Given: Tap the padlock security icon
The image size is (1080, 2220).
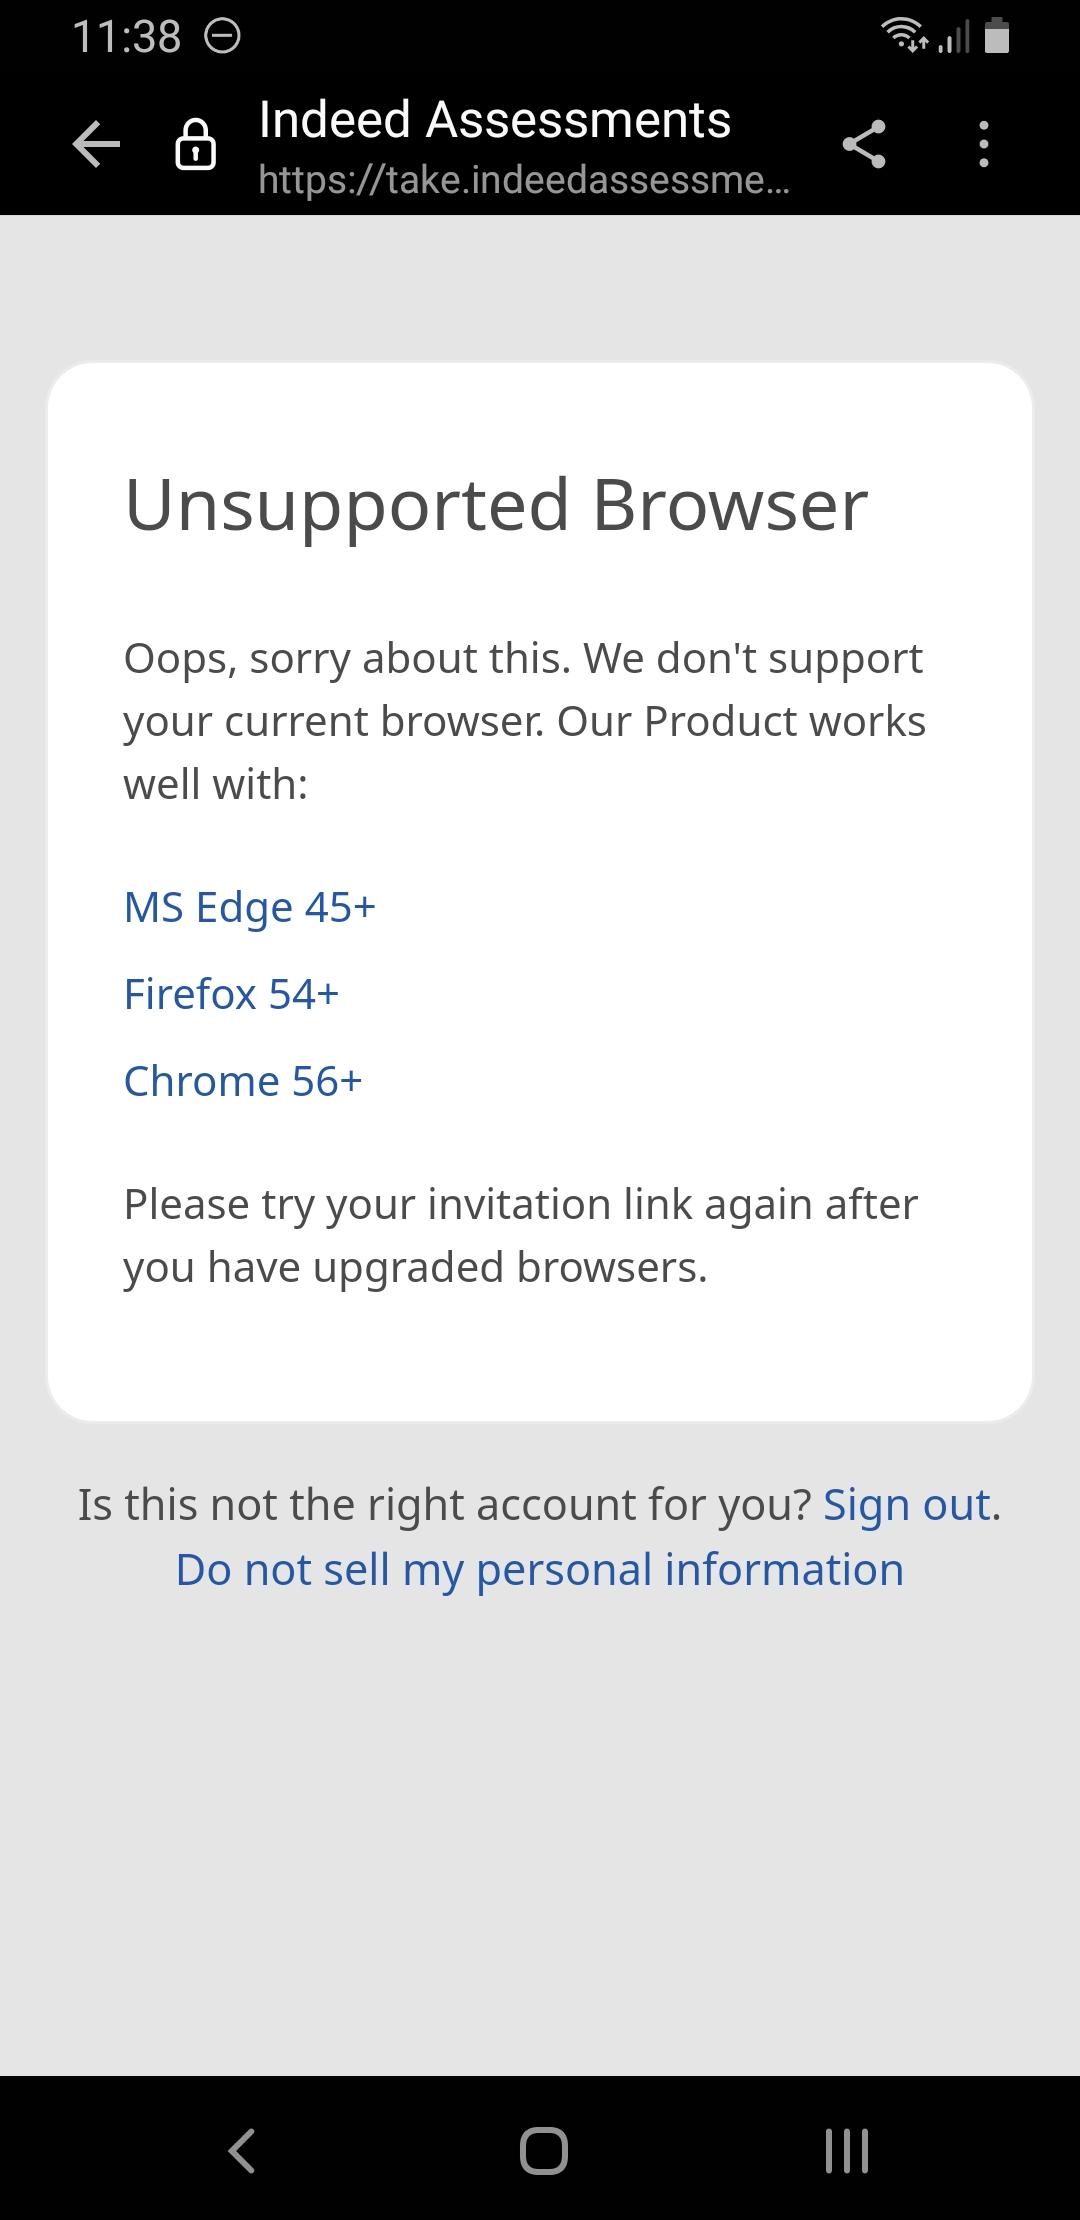Looking at the screenshot, I should coord(195,146).
